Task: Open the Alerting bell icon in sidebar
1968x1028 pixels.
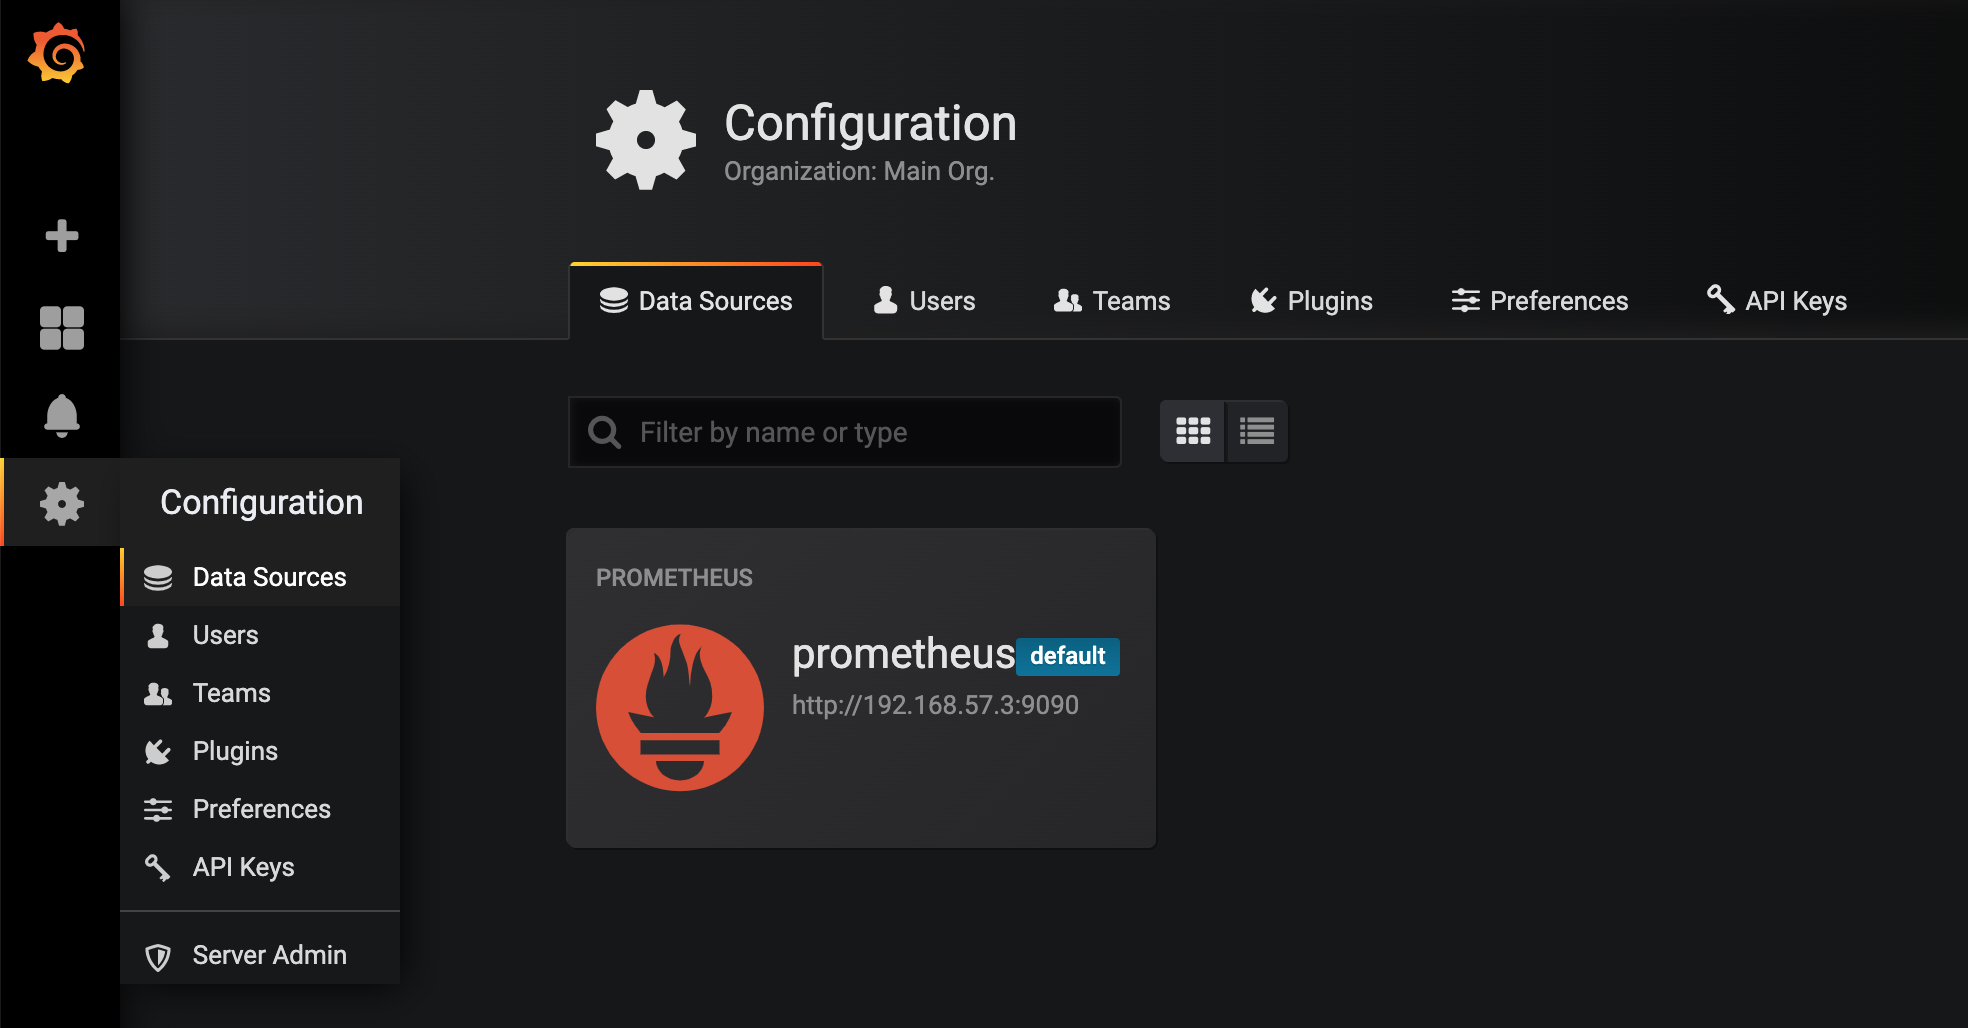Action: tap(62, 415)
